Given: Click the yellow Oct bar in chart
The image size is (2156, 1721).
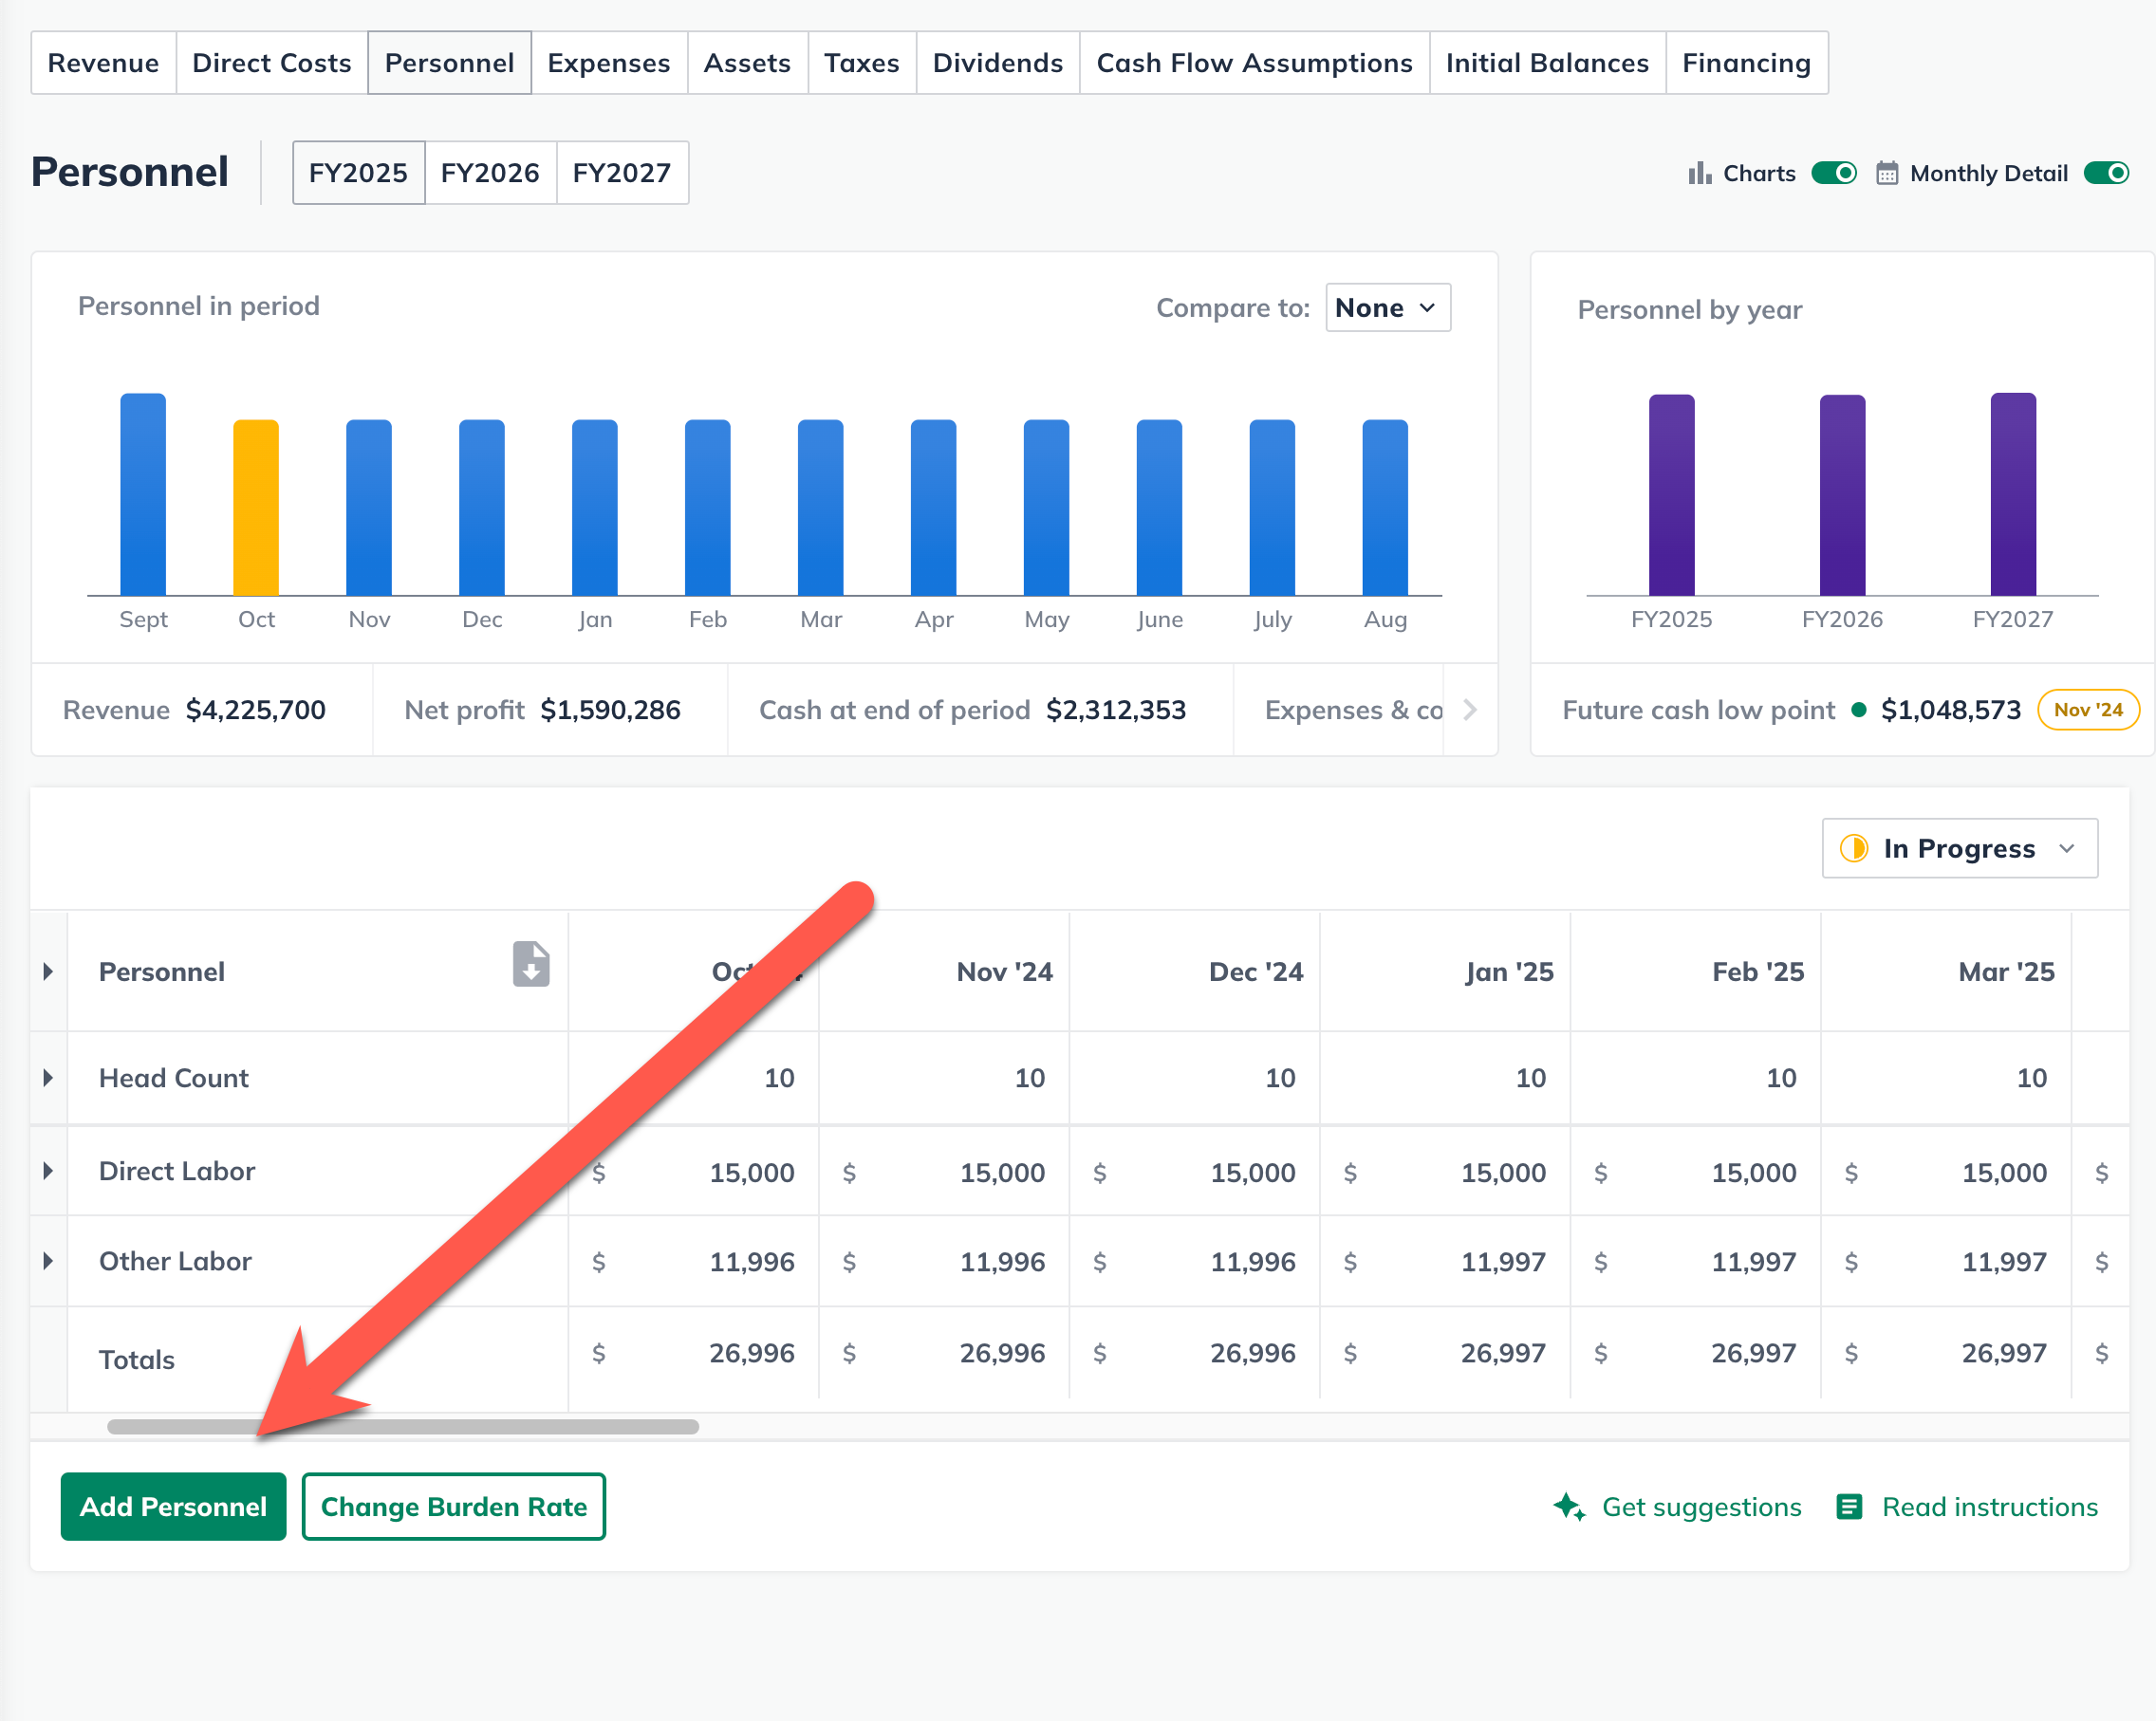Looking at the screenshot, I should pyautogui.click(x=256, y=507).
